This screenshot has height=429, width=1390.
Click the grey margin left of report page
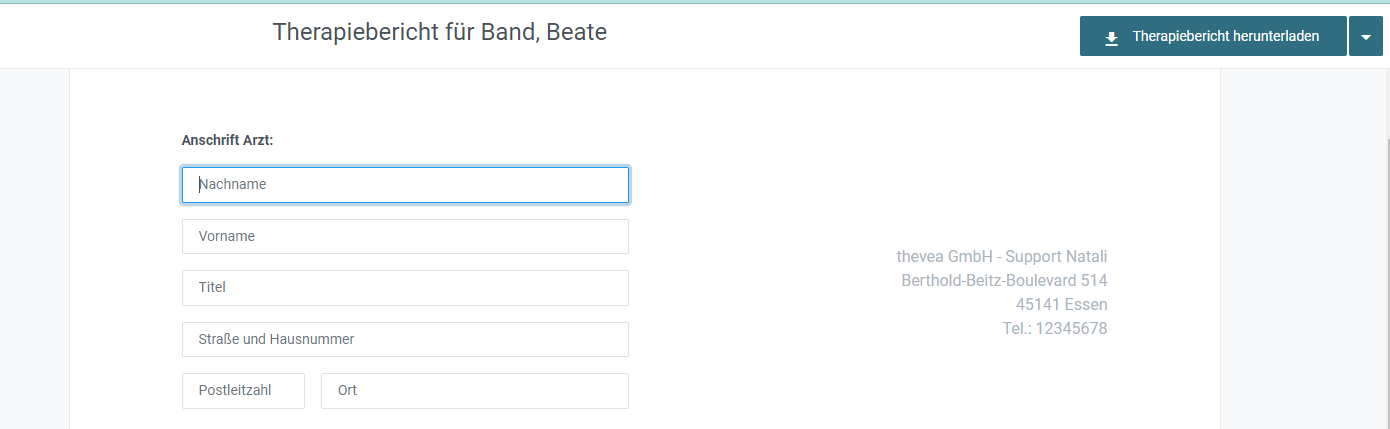tap(34, 250)
